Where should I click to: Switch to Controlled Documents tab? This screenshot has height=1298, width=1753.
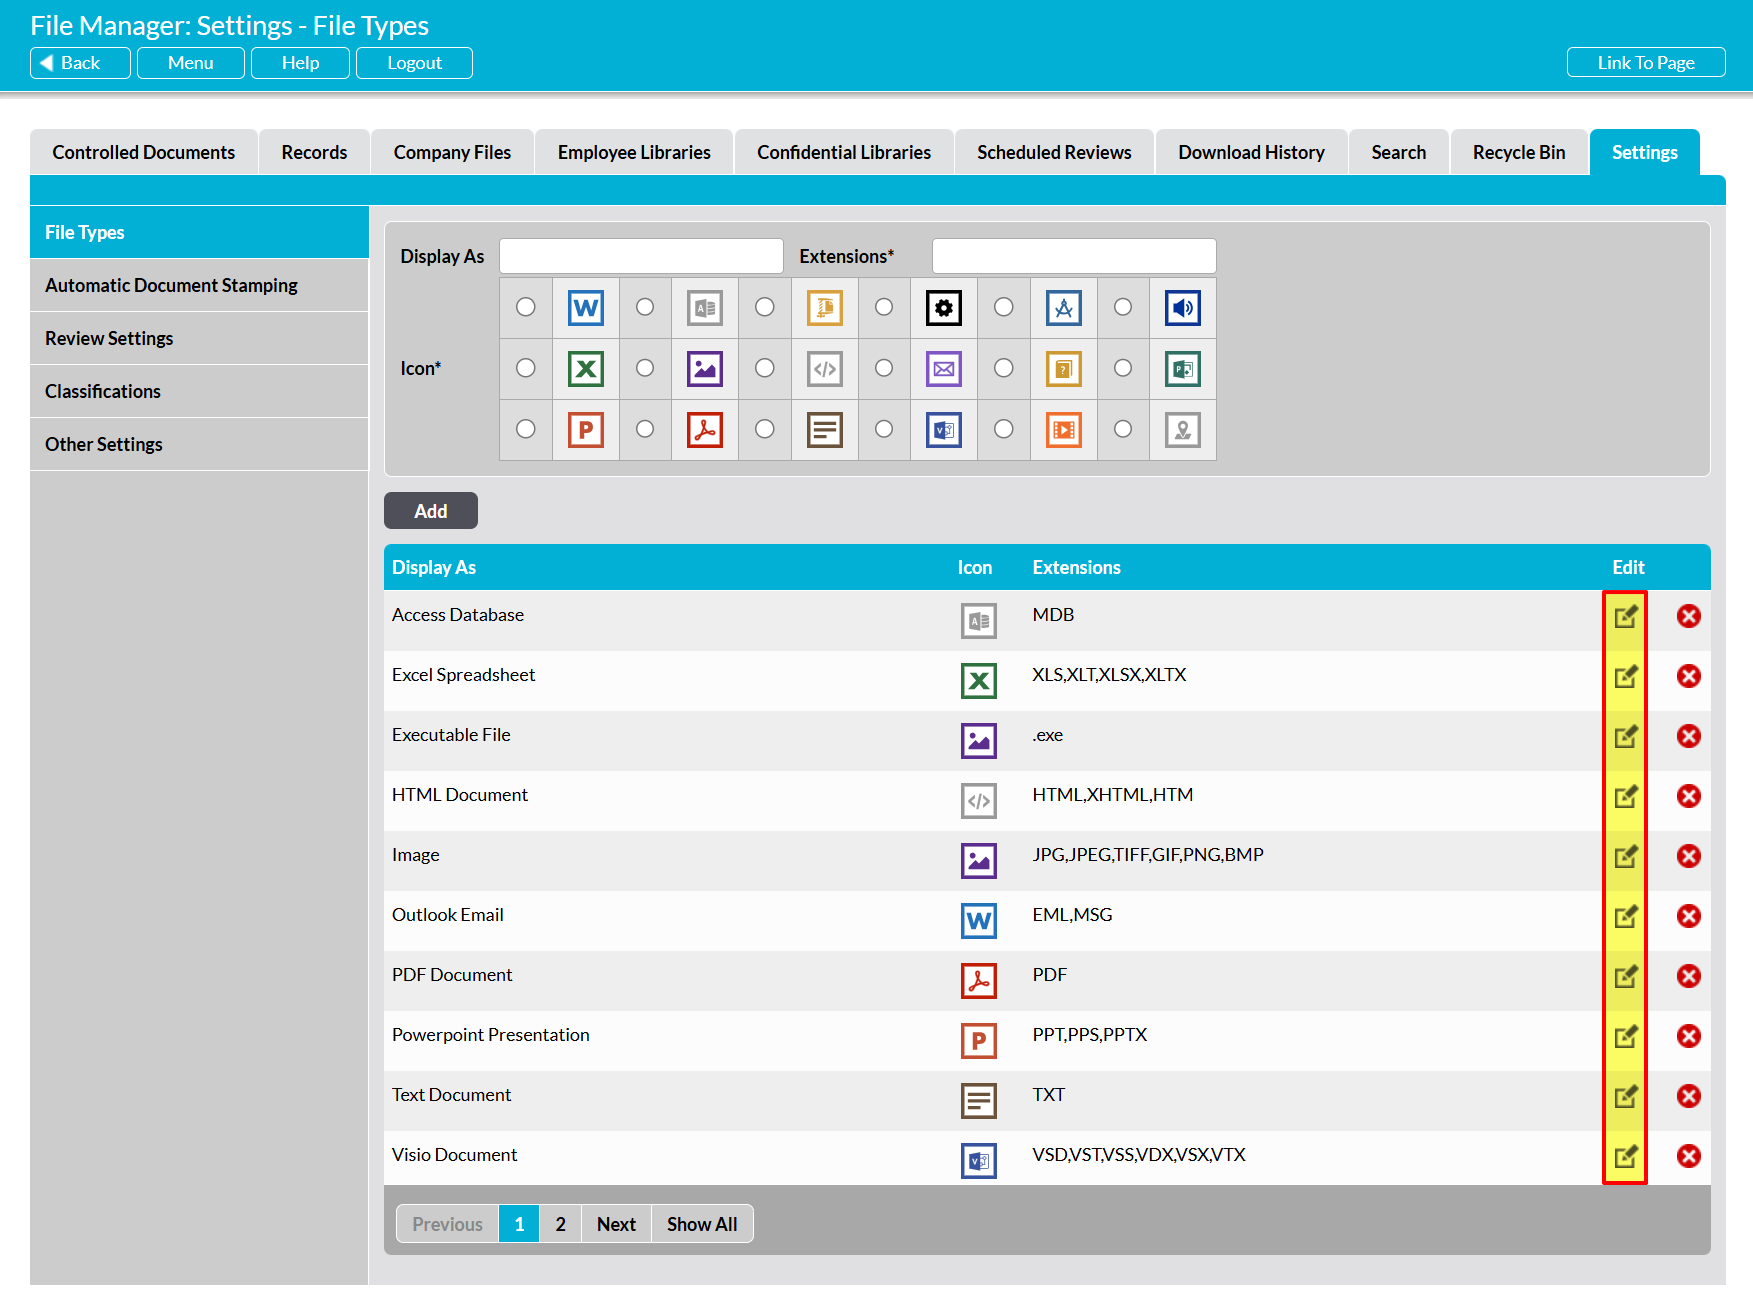[144, 152]
